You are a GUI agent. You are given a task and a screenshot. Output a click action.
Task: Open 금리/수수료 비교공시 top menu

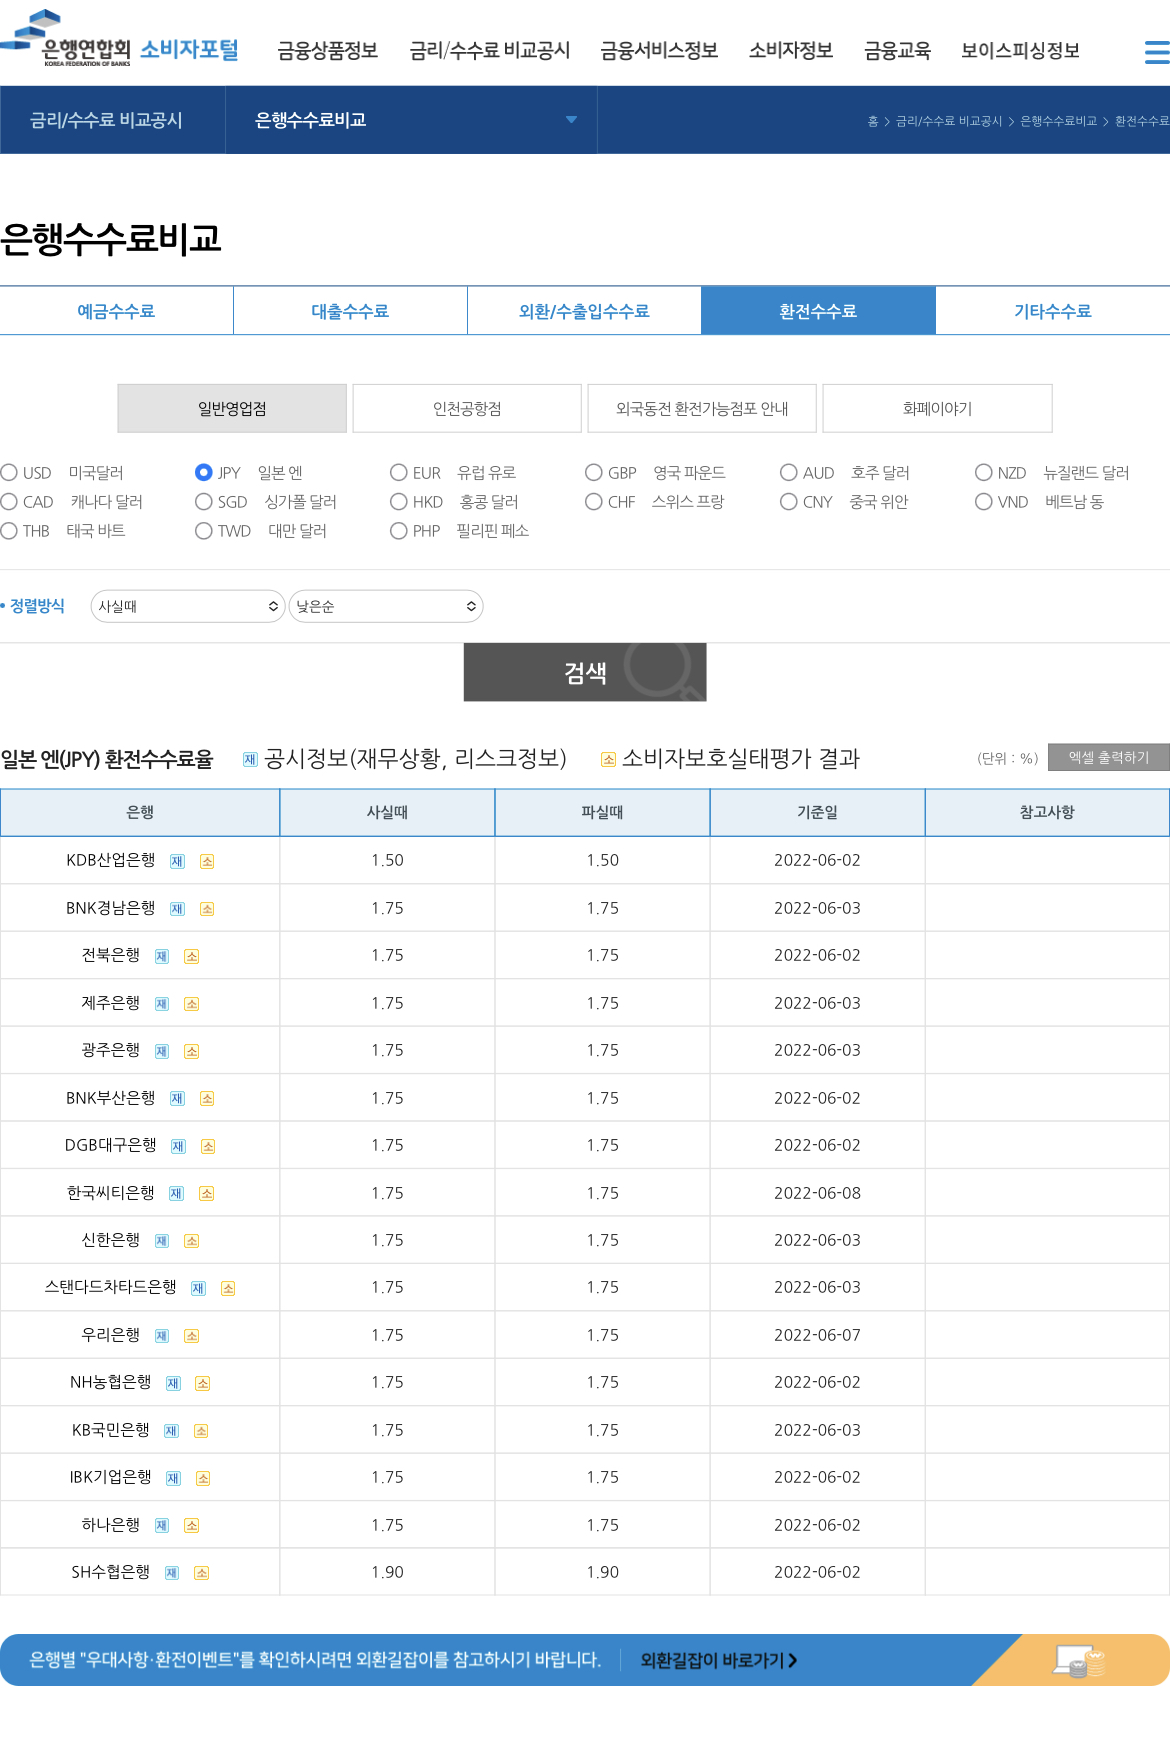490,51
